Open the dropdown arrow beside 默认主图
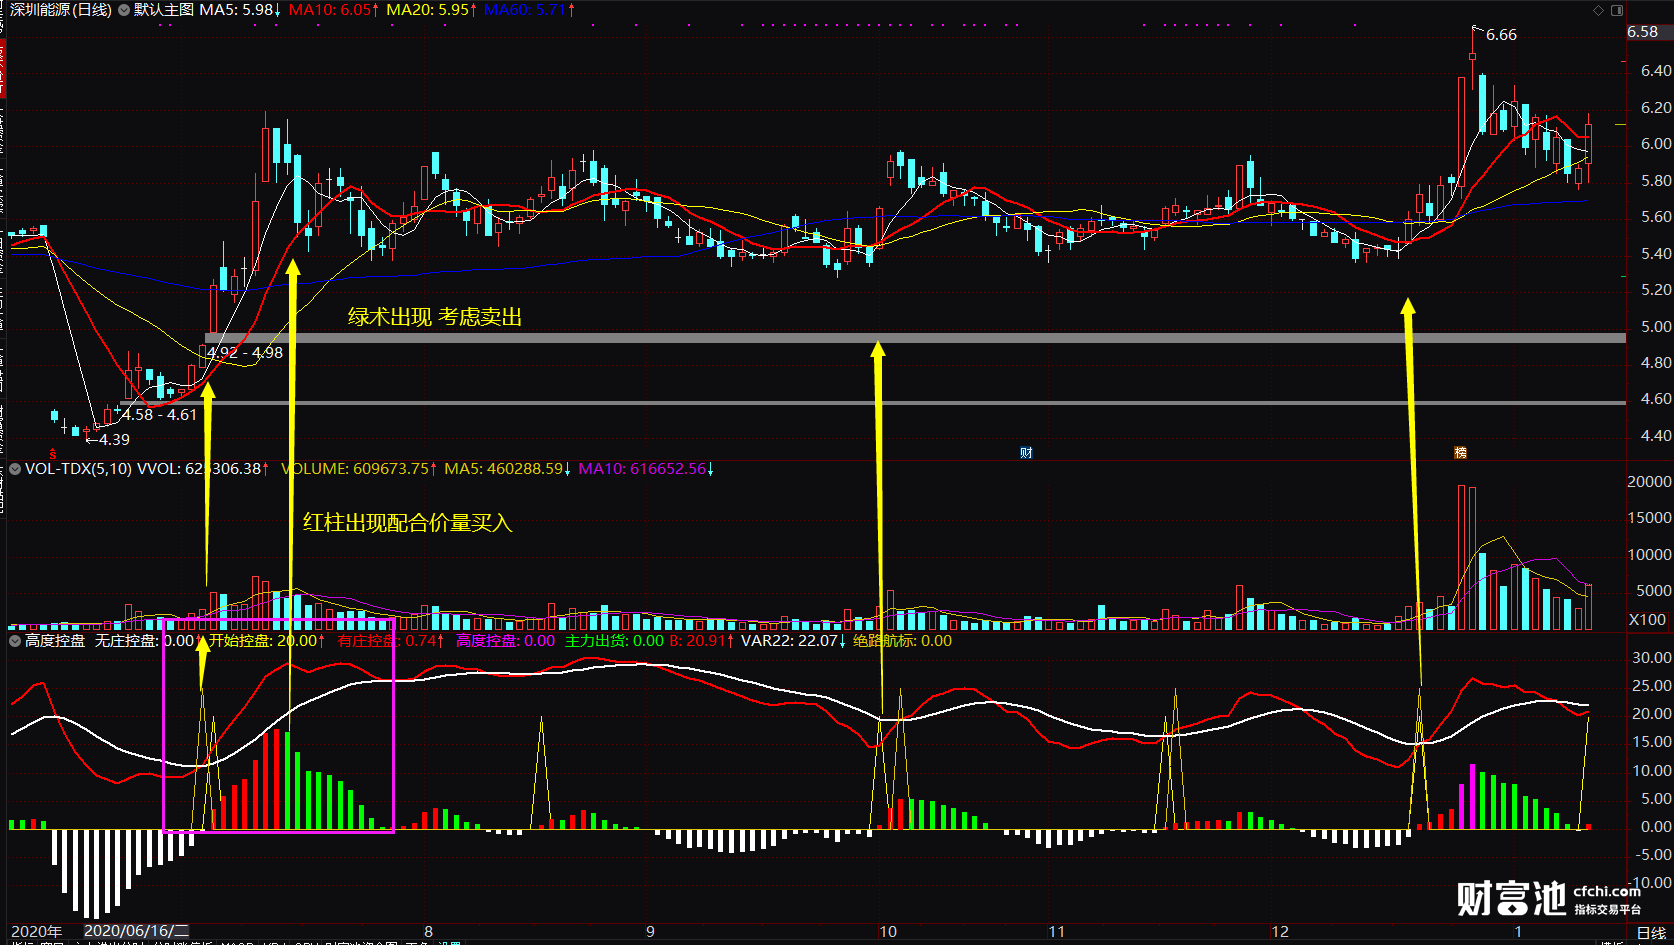This screenshot has height=945, width=1674. [x=124, y=10]
